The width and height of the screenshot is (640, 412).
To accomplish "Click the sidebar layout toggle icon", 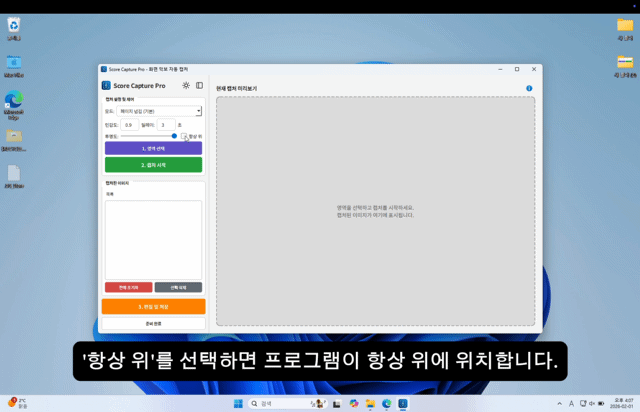I will 199,86.
